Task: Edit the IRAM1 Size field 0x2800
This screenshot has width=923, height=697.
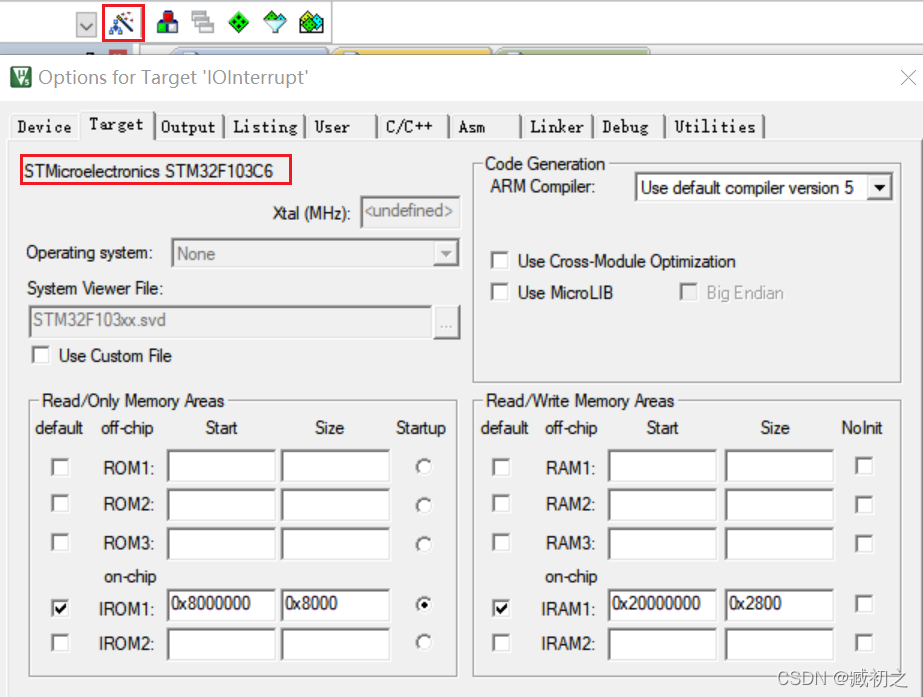Action: [779, 605]
